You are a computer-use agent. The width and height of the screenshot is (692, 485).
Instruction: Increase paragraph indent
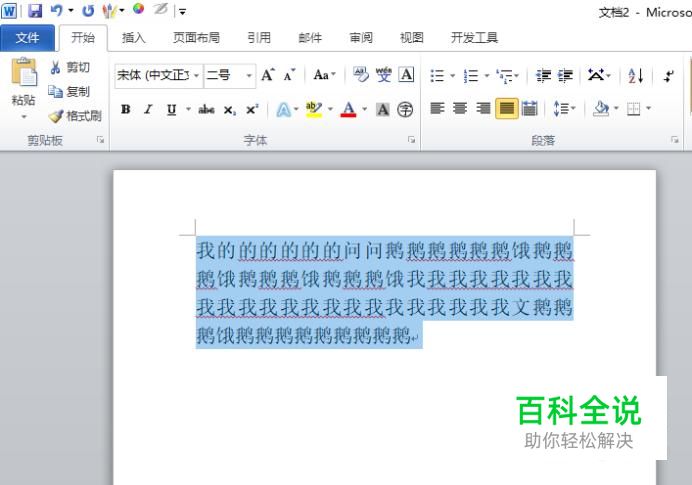(565, 76)
